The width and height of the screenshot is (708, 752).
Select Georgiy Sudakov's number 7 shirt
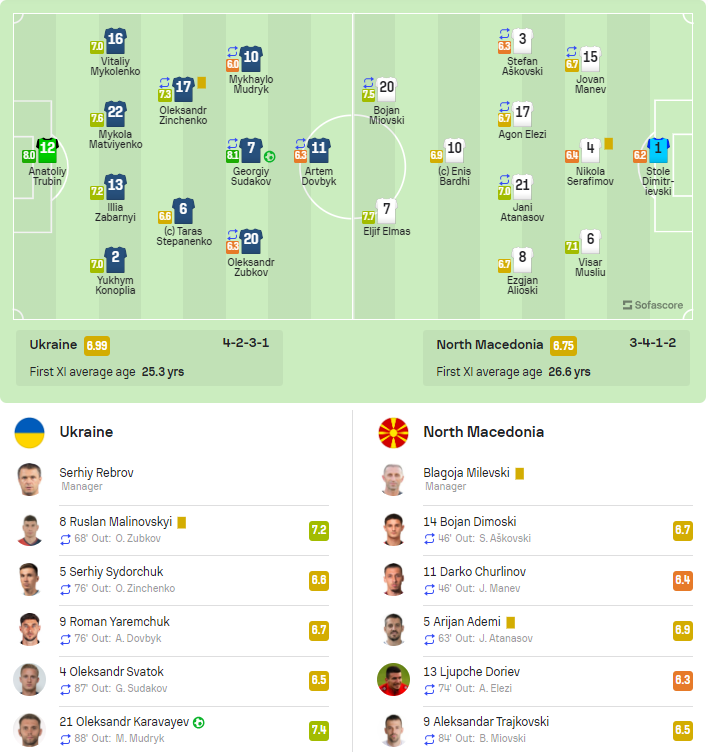(251, 150)
